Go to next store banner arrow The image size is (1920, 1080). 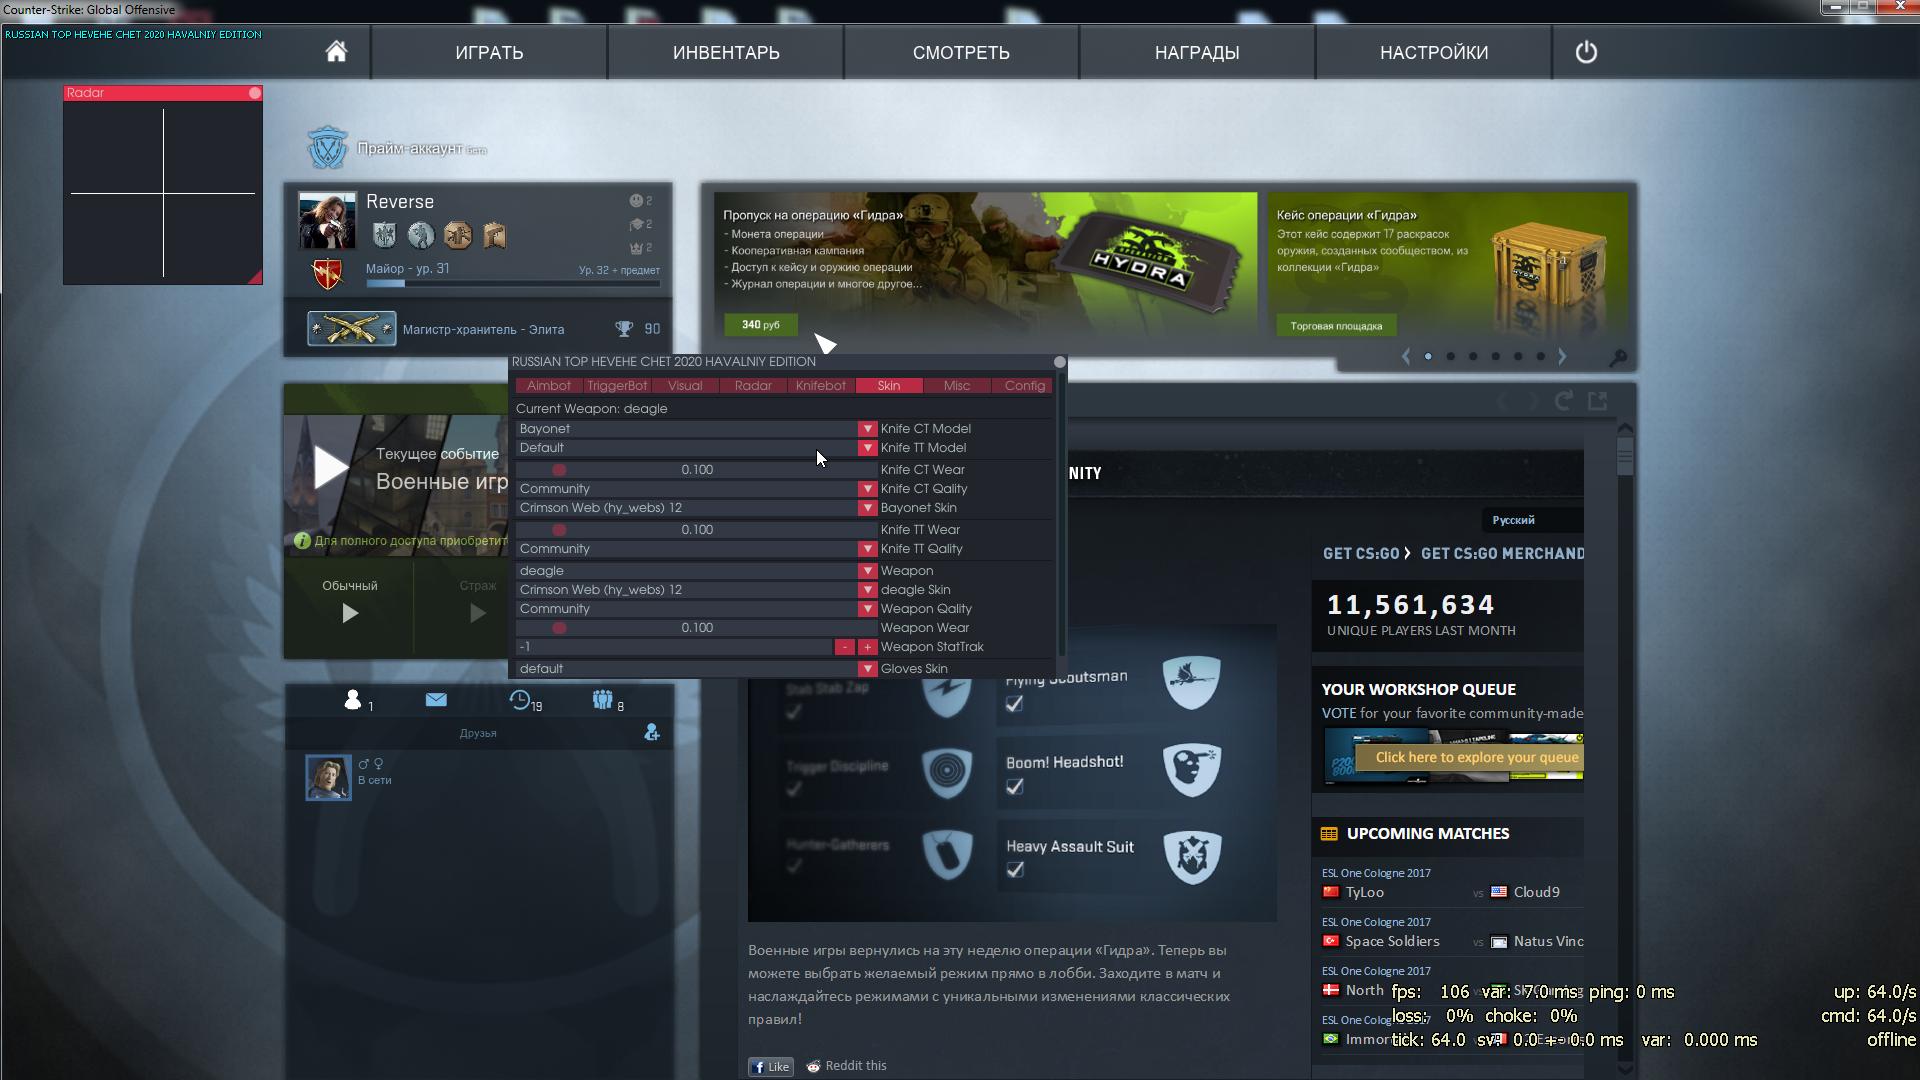[x=1562, y=356]
